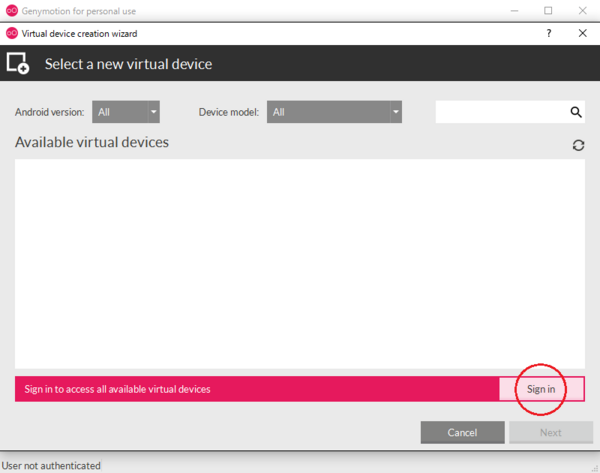
Task: Maximize the Genymotion main window
Action: click(548, 10)
